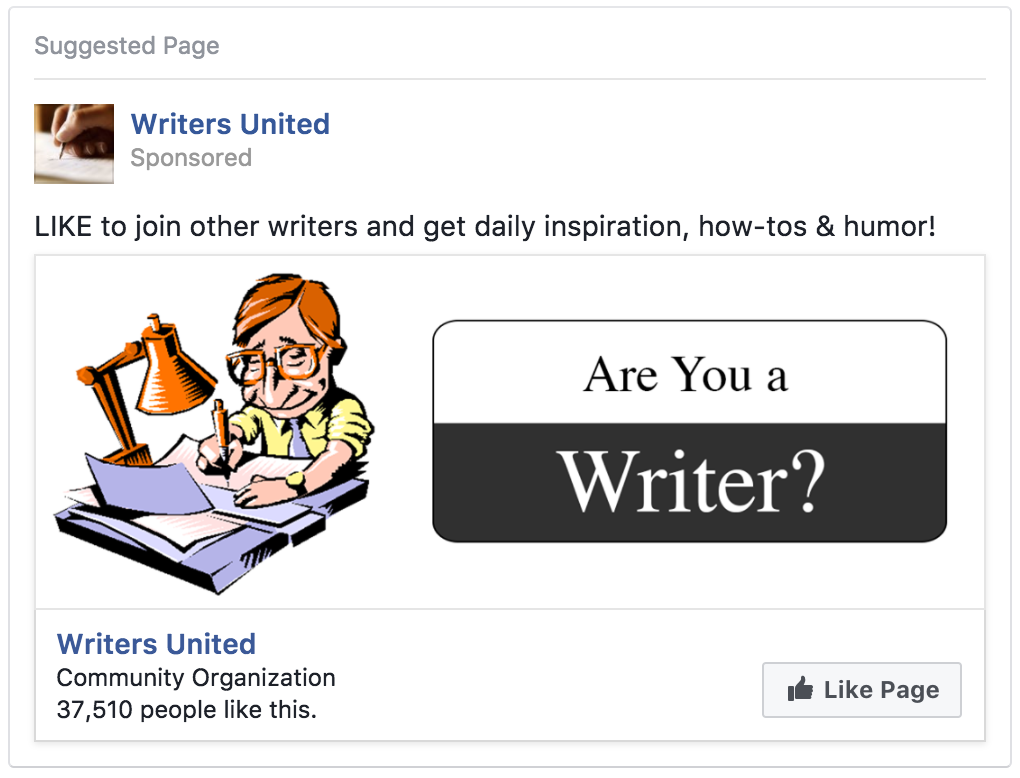Image resolution: width=1020 pixels, height=778 pixels.
Task: Click the "Like Page" text label
Action: pyautogui.click(x=881, y=690)
